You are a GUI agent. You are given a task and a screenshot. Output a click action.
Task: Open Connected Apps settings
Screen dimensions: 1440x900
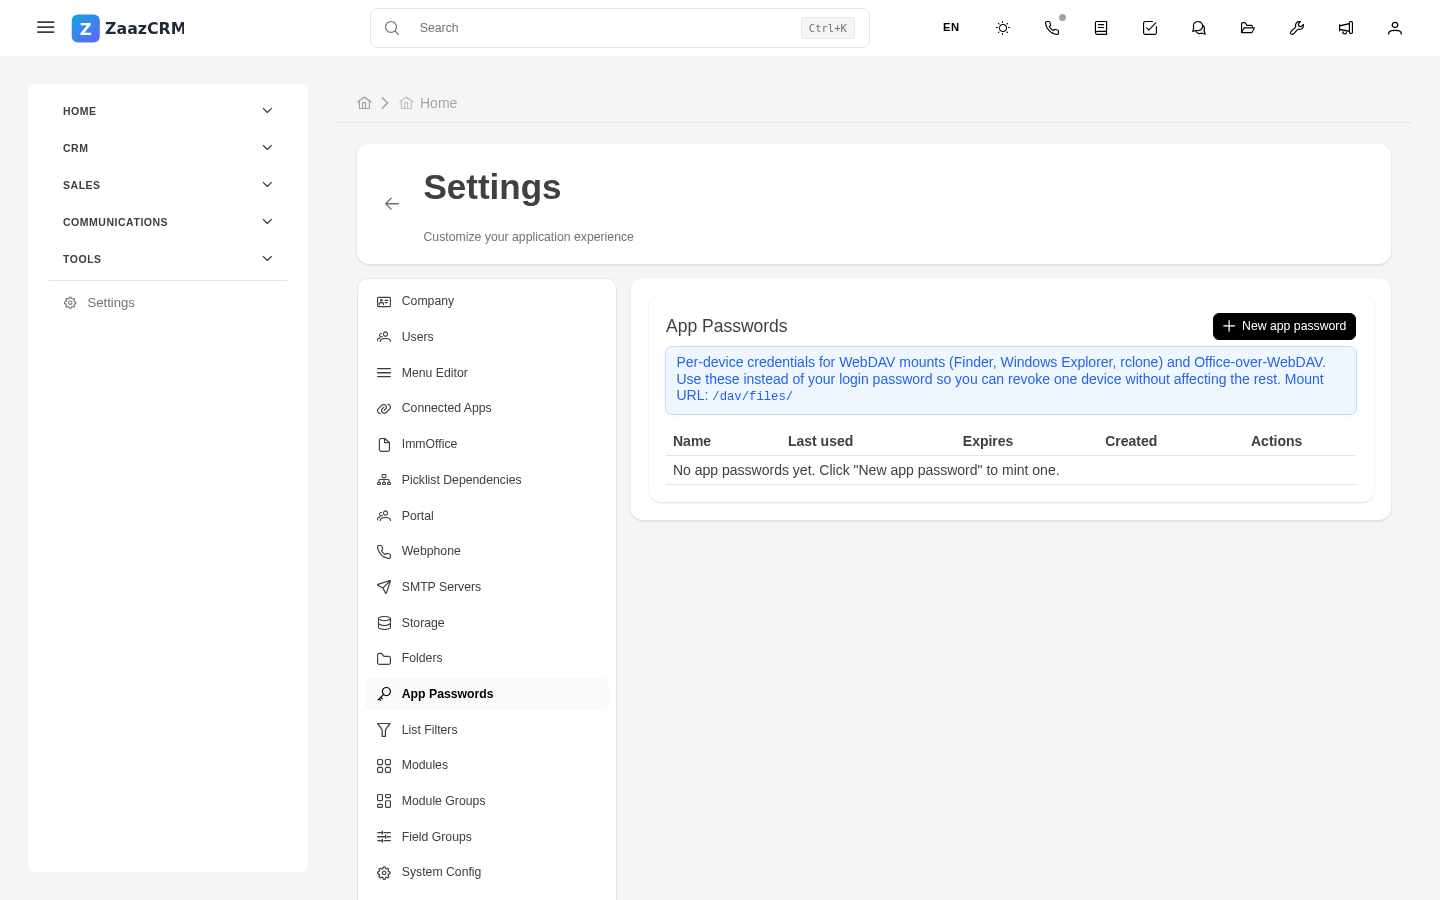(x=487, y=408)
